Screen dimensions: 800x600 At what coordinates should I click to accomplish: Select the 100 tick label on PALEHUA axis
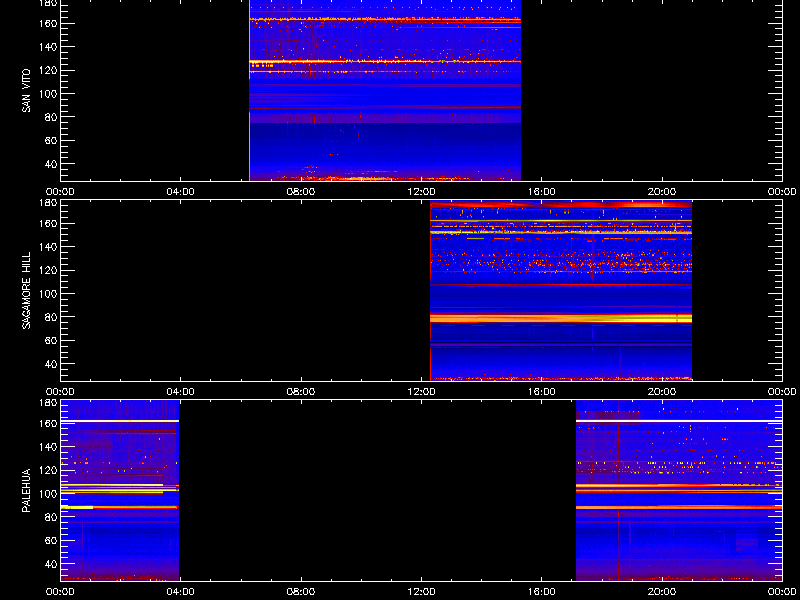[48, 494]
